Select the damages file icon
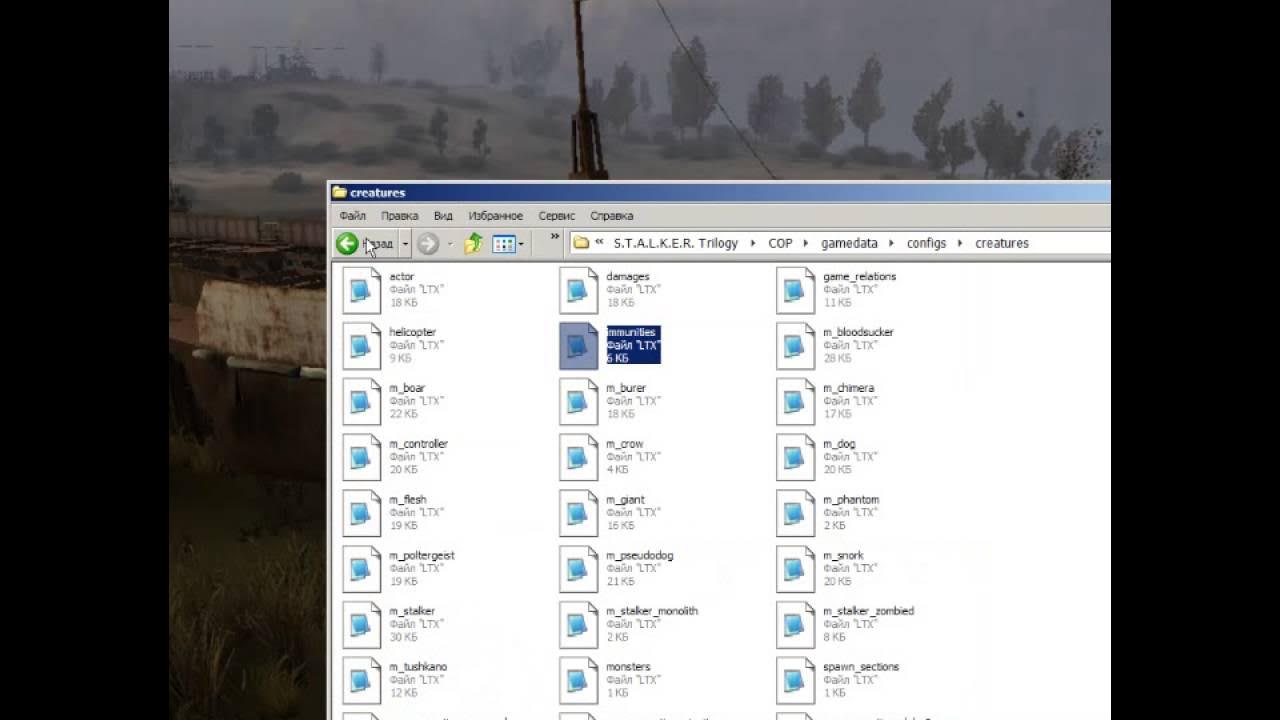 [578, 290]
